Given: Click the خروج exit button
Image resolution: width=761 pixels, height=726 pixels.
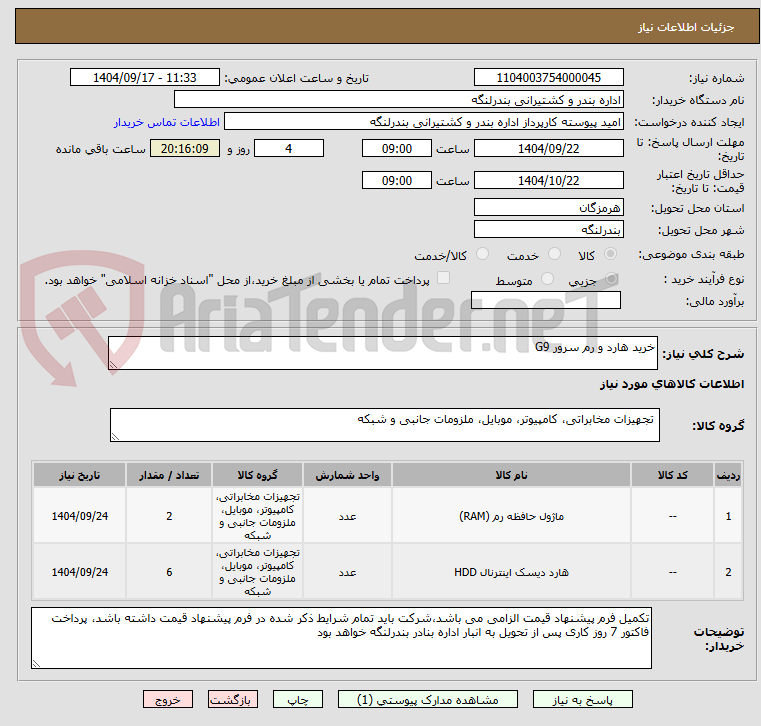Looking at the screenshot, I should point(167,699).
